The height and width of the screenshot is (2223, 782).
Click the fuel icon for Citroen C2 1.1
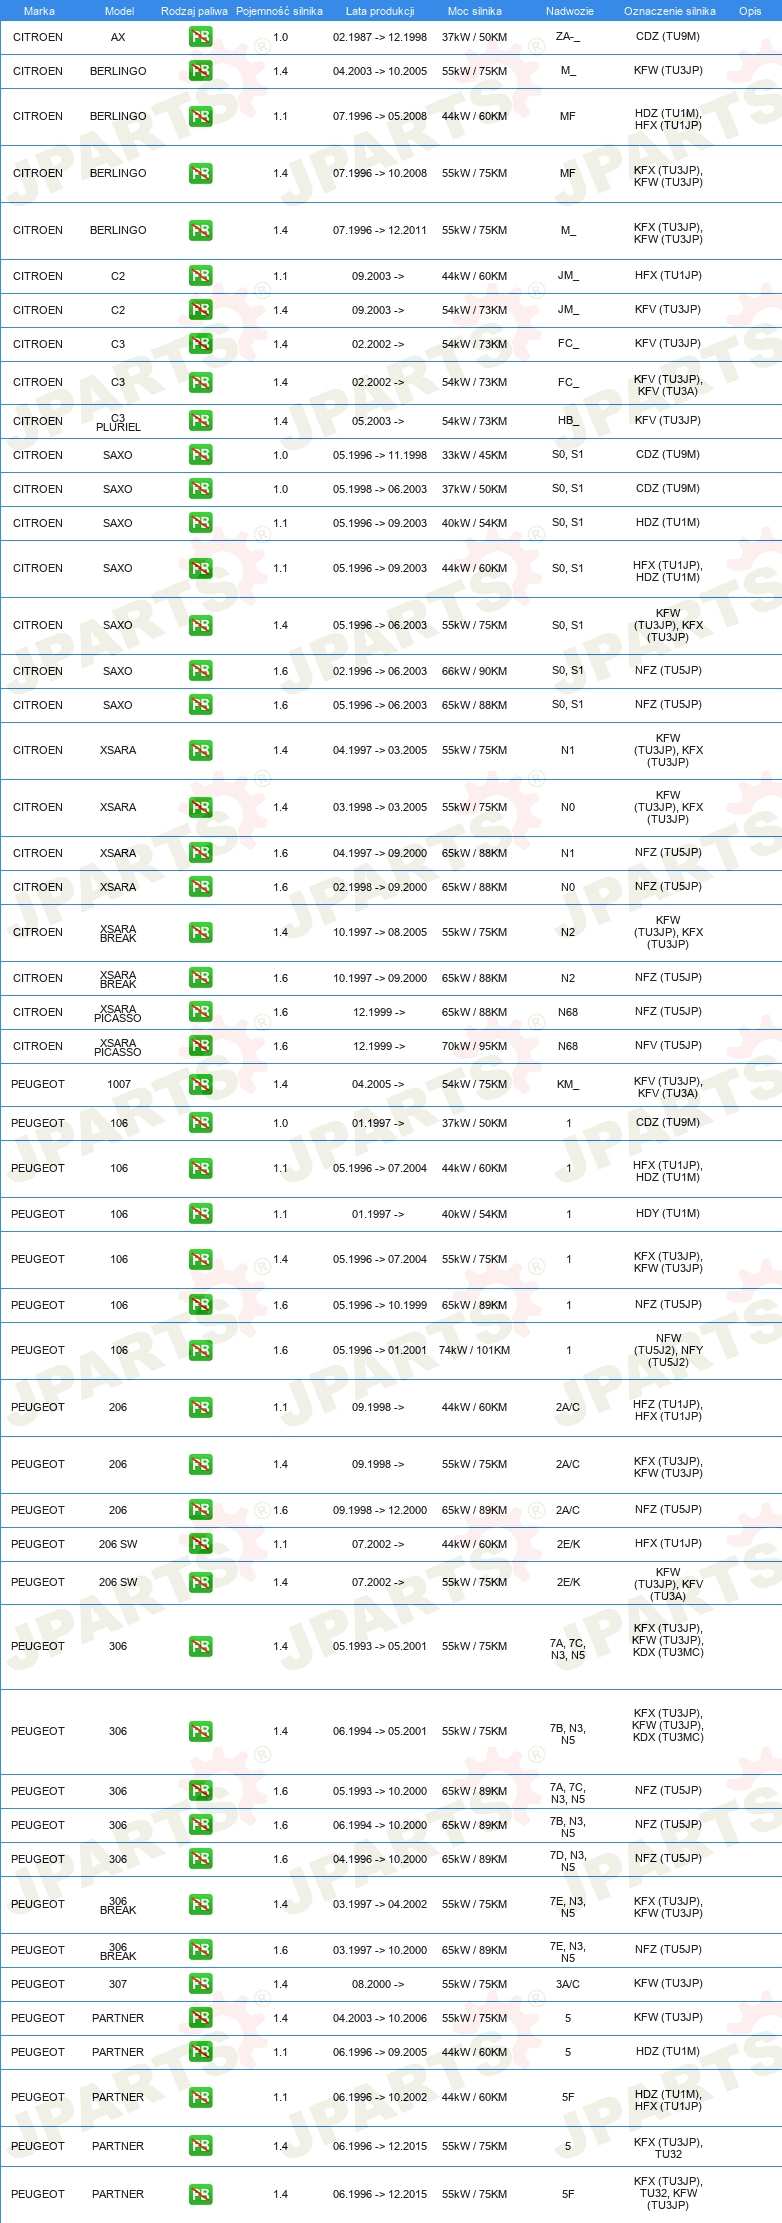coord(200,276)
